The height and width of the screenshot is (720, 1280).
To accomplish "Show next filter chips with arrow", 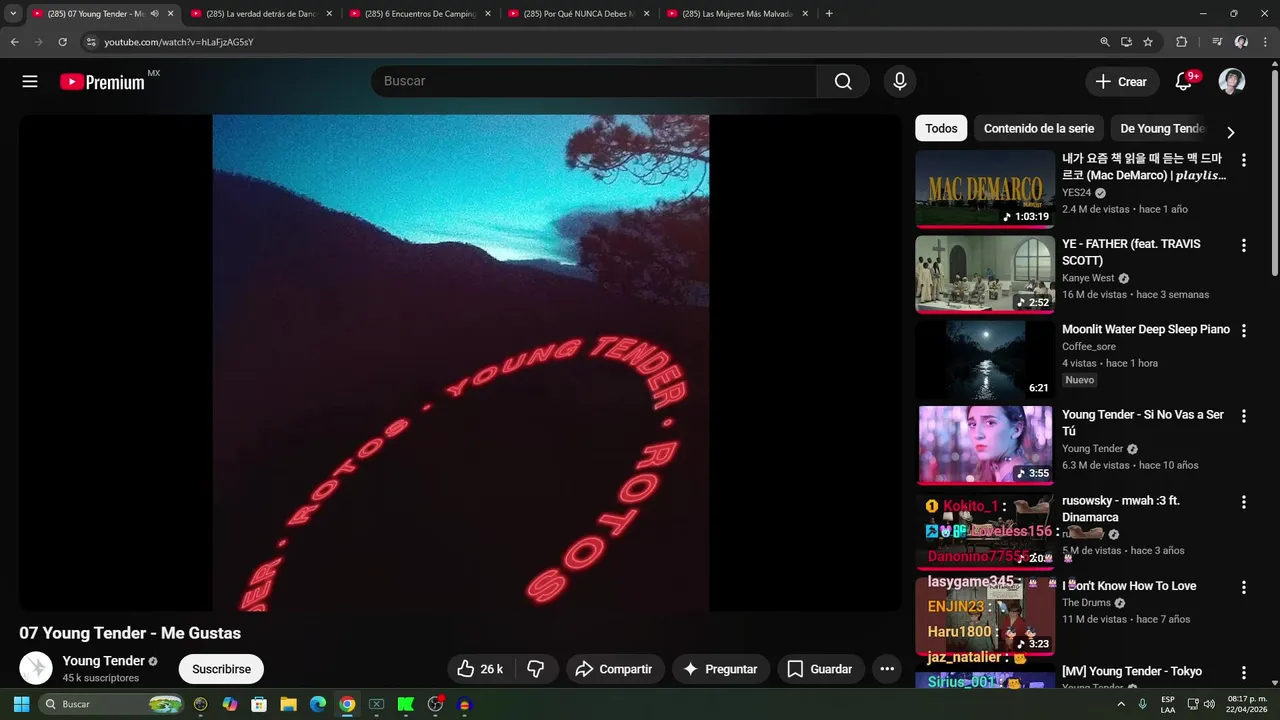I will tap(1230, 132).
